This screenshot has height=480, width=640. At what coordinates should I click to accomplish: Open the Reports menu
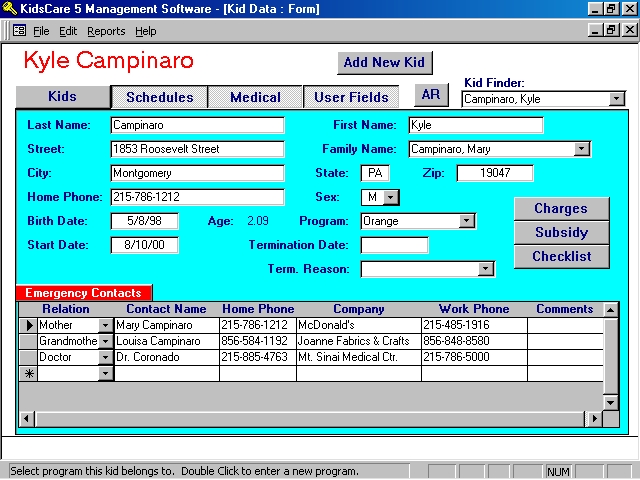click(106, 31)
